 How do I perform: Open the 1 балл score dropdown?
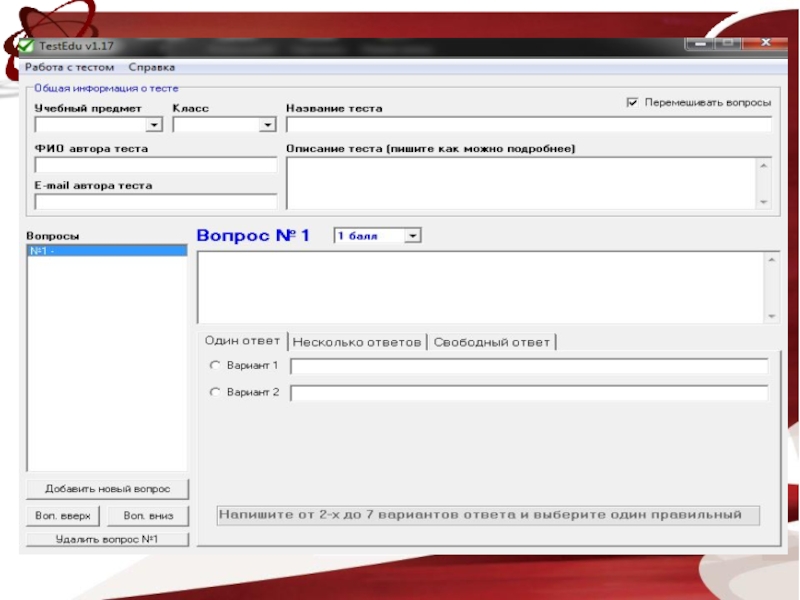point(414,236)
